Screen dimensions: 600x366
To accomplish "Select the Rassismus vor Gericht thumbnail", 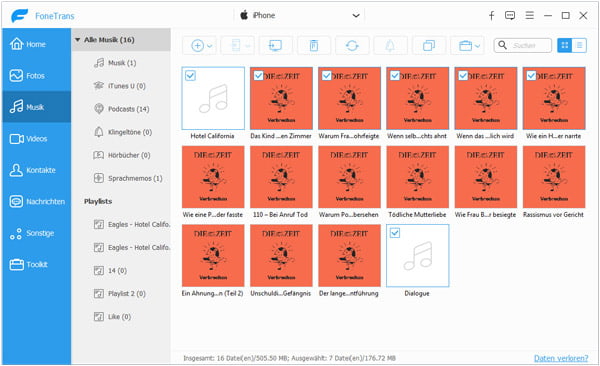I will [554, 177].
